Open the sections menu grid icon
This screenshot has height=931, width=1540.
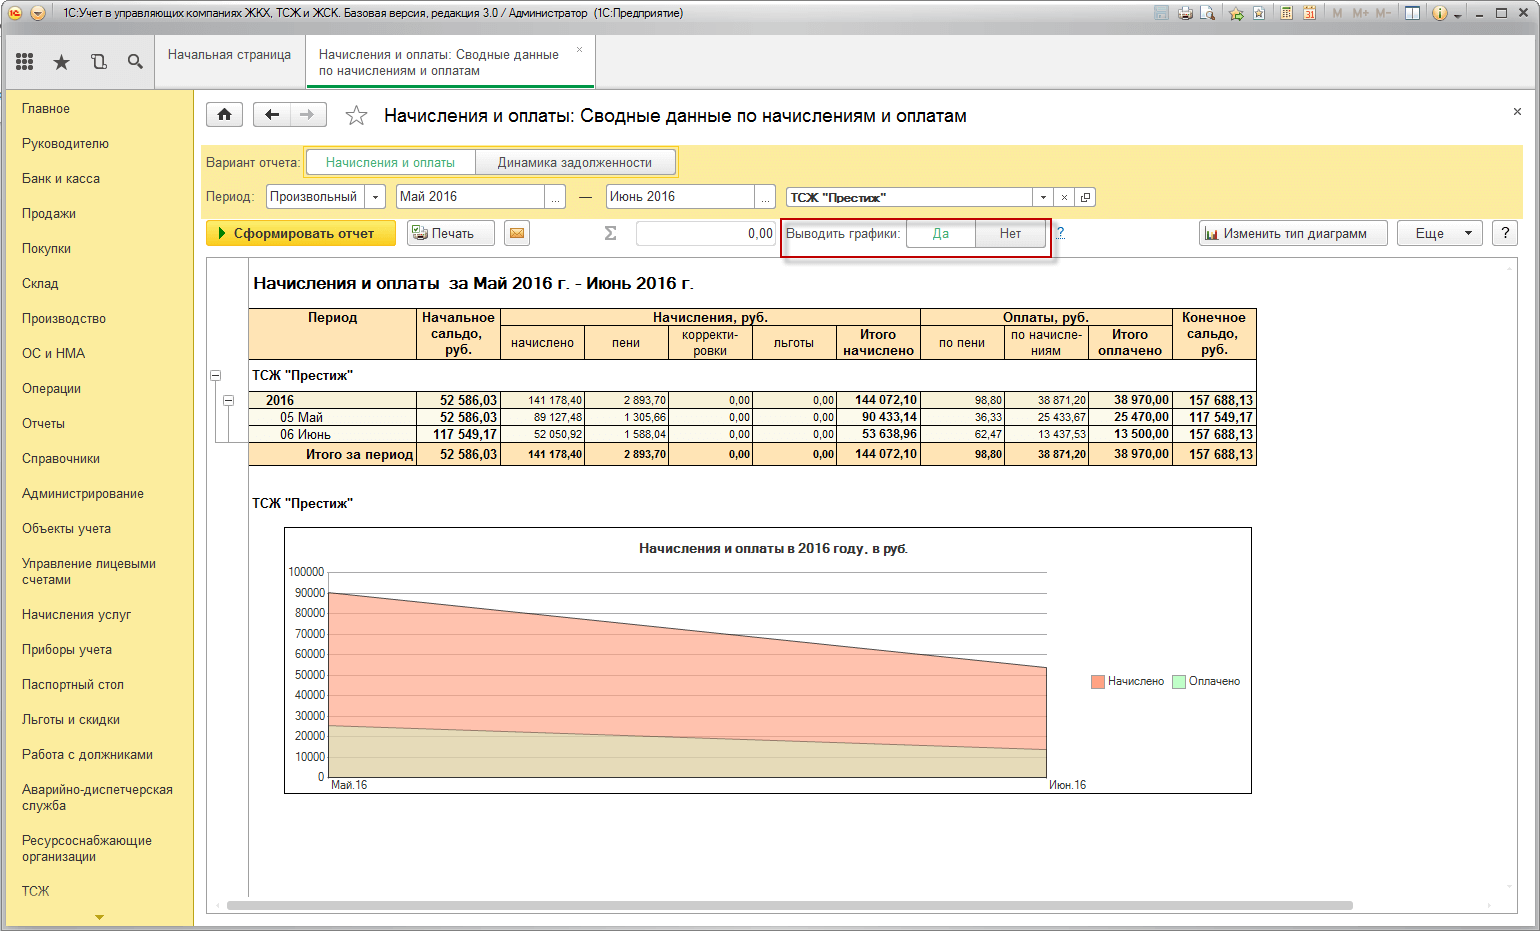(25, 62)
